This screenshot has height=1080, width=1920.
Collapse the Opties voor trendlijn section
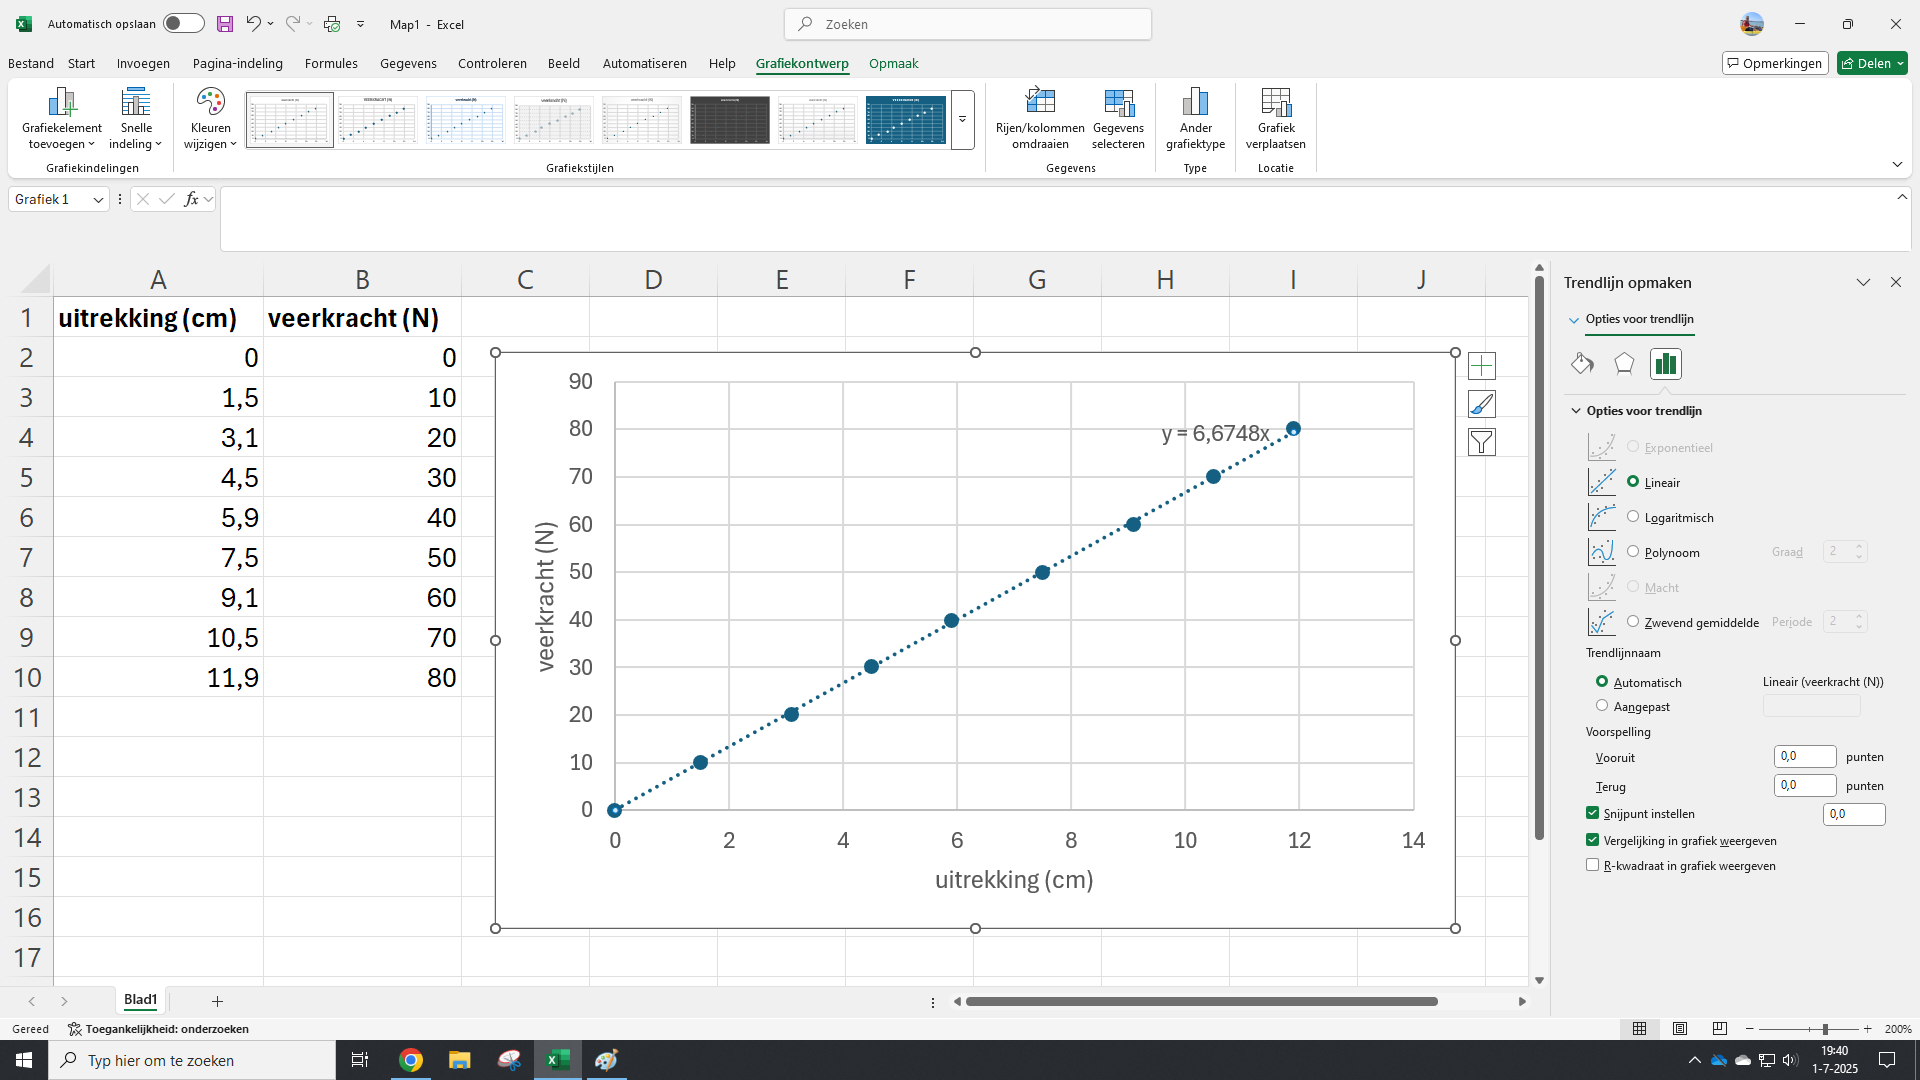click(x=1576, y=411)
